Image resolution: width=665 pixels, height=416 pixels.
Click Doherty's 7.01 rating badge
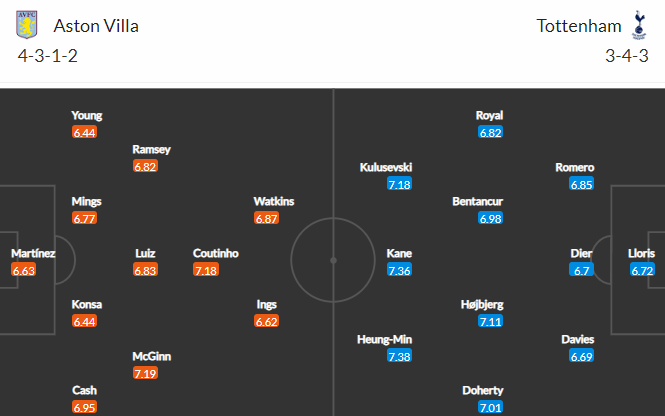490,407
